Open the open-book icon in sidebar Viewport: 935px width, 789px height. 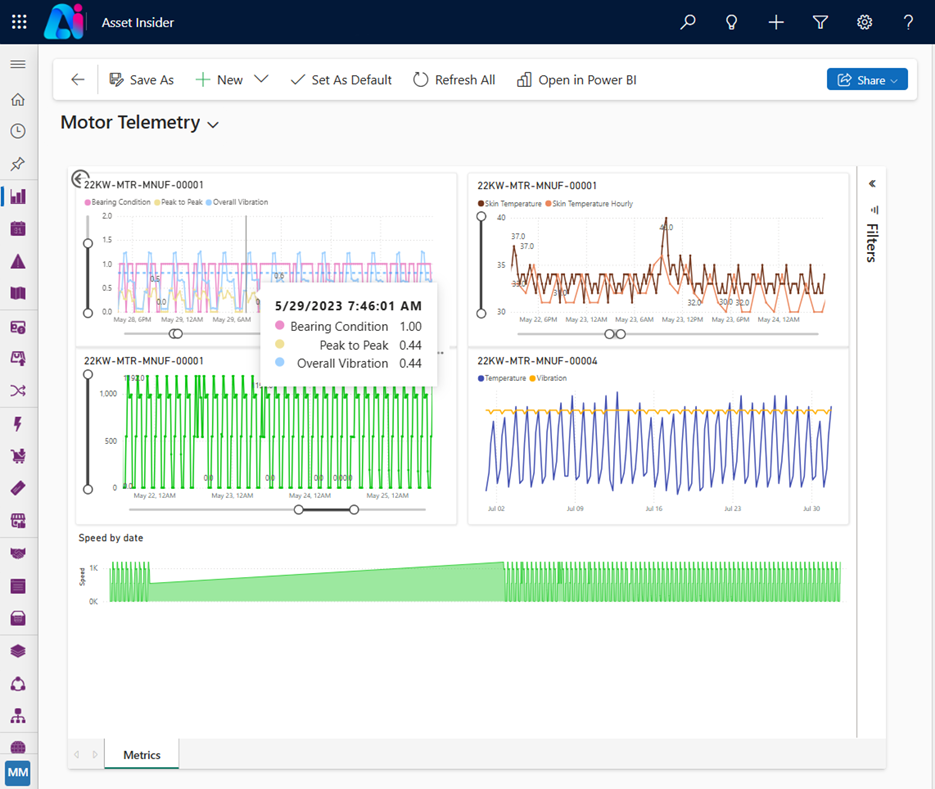point(18,293)
